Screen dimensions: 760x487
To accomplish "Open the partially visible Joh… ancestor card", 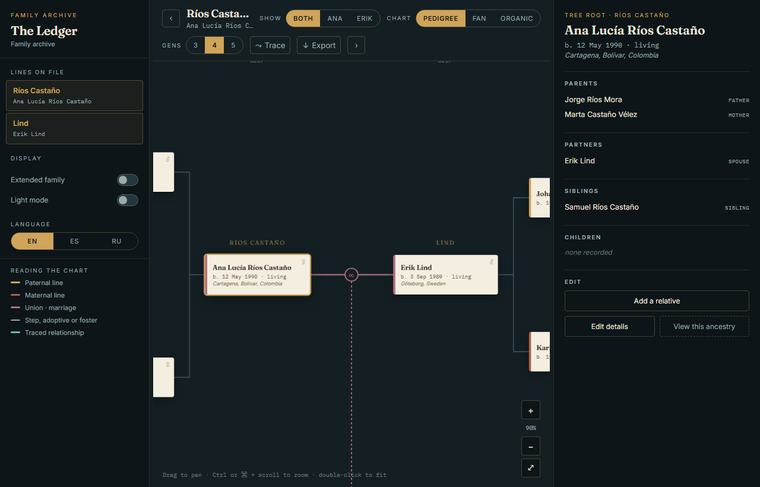I will 539,198.
